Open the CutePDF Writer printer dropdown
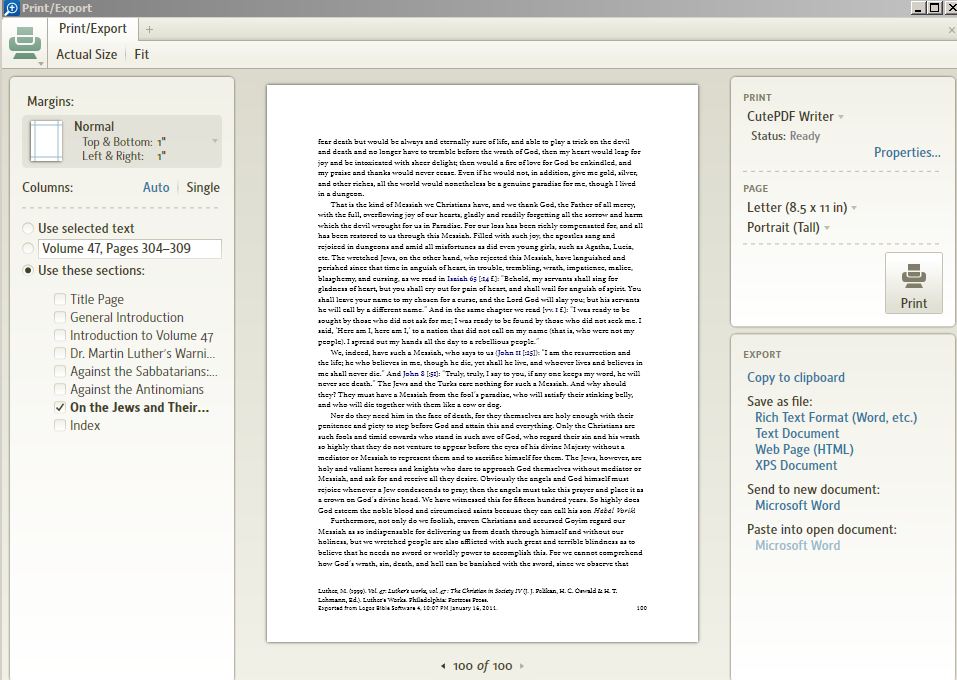This screenshot has height=680, width=957. tap(795, 117)
